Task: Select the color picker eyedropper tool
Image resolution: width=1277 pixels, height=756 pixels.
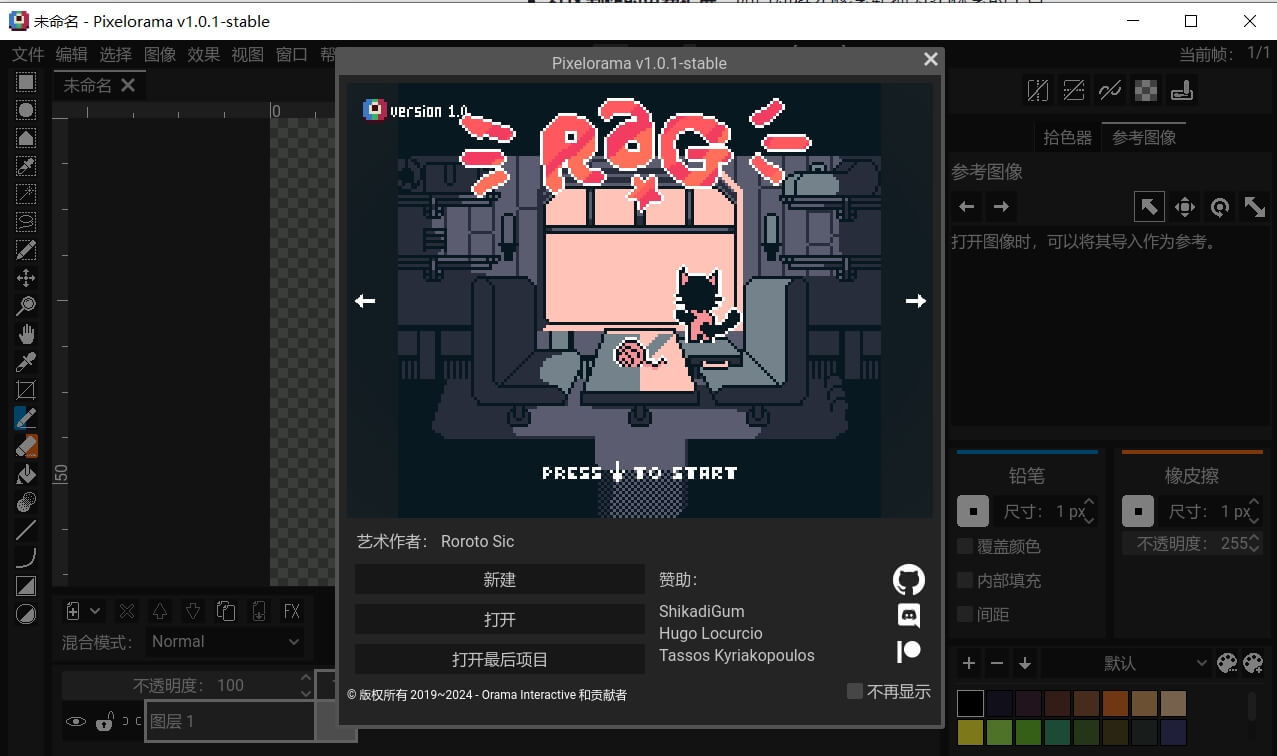Action: [x=26, y=362]
